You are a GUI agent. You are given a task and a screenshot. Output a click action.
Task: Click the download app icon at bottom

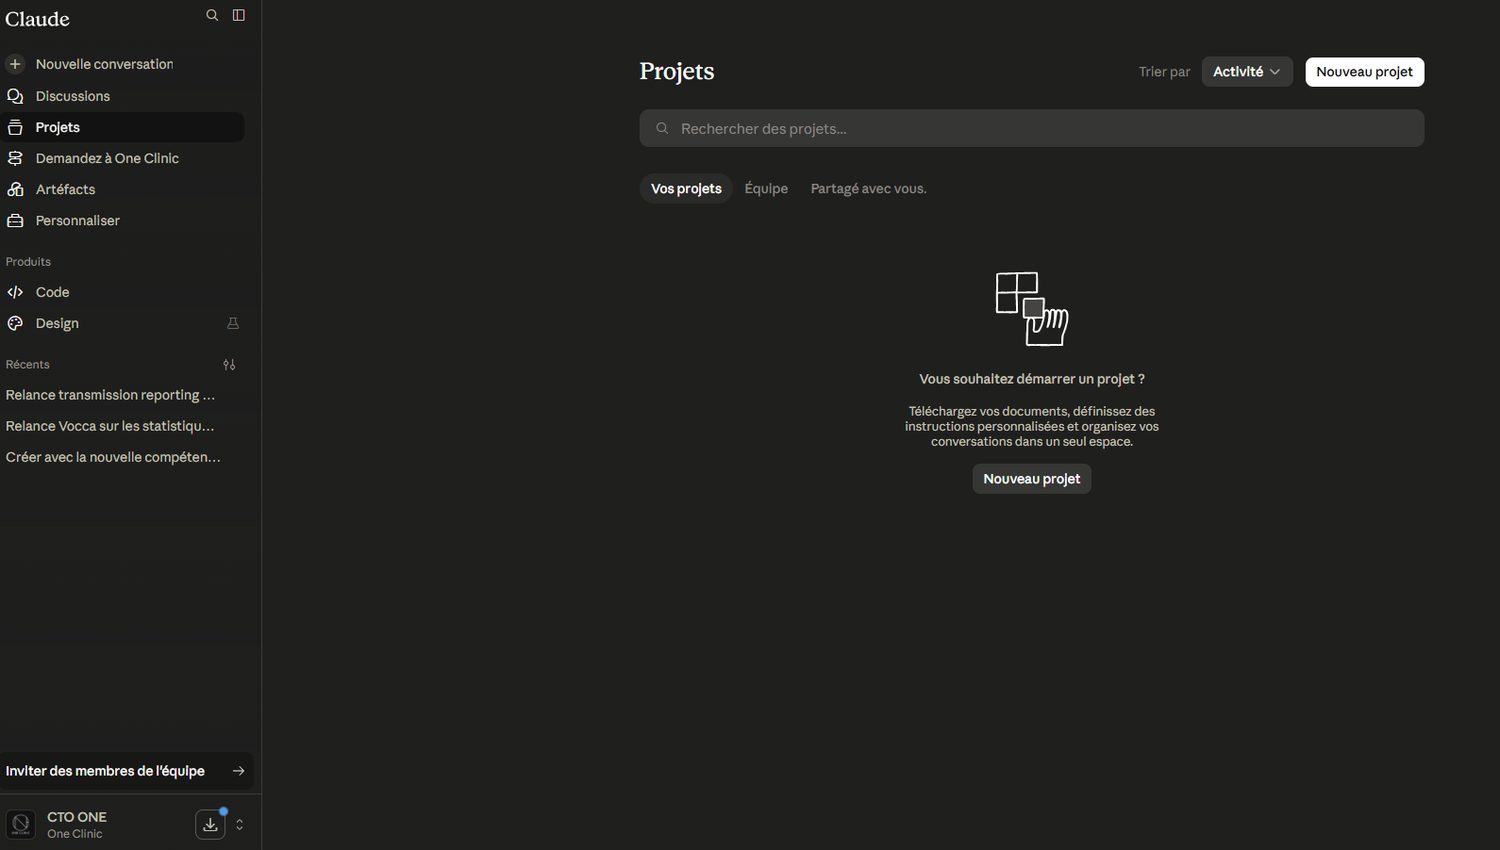pyautogui.click(x=210, y=825)
